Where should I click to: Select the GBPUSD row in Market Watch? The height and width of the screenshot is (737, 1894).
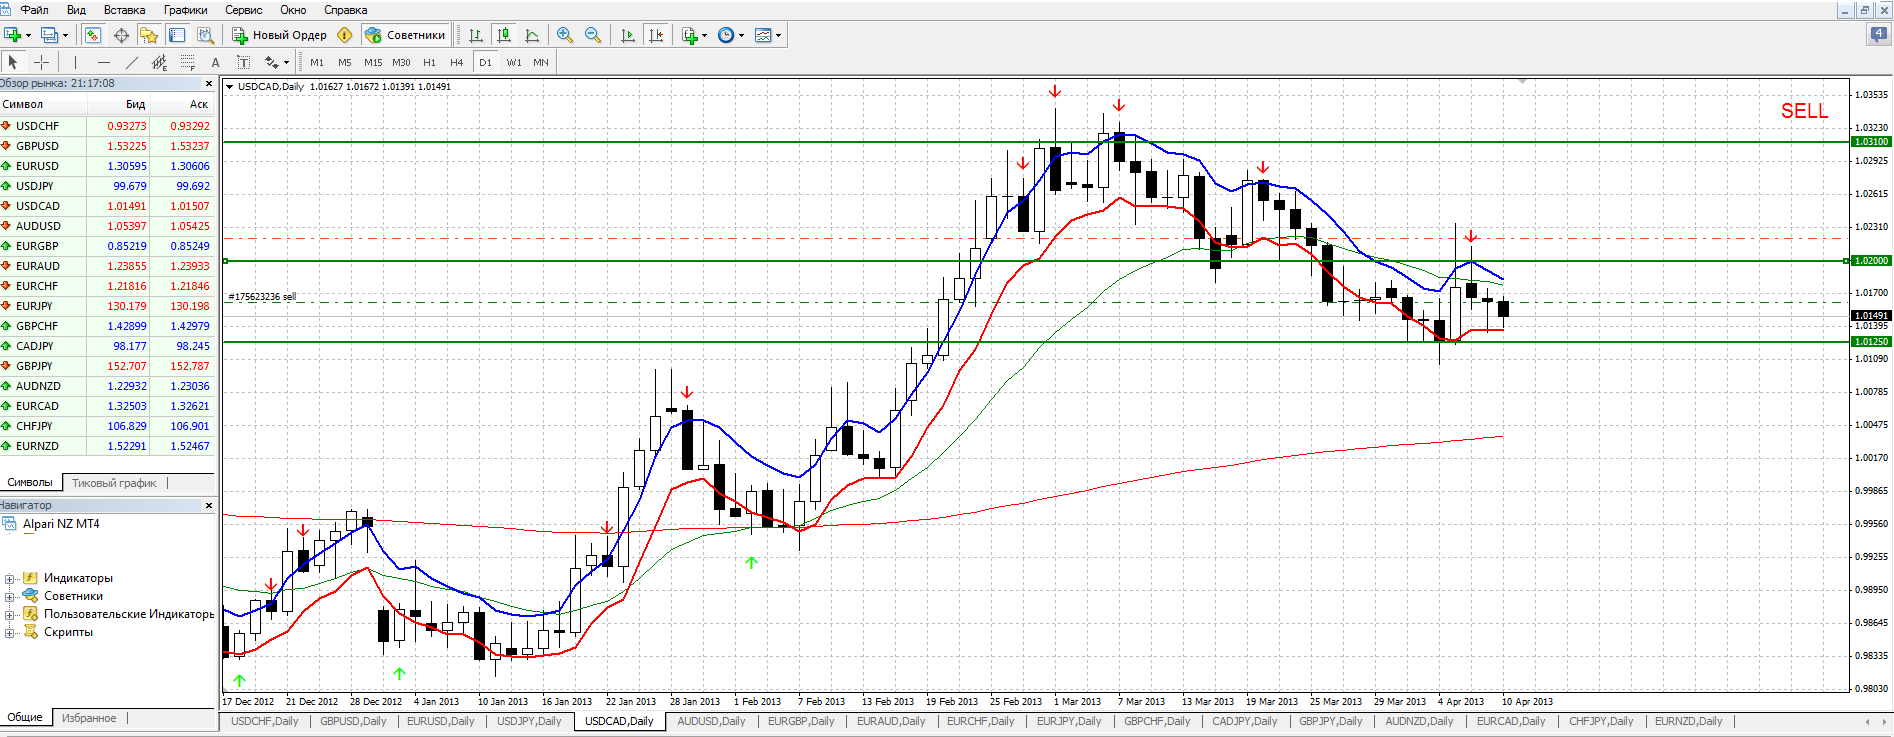click(107, 146)
